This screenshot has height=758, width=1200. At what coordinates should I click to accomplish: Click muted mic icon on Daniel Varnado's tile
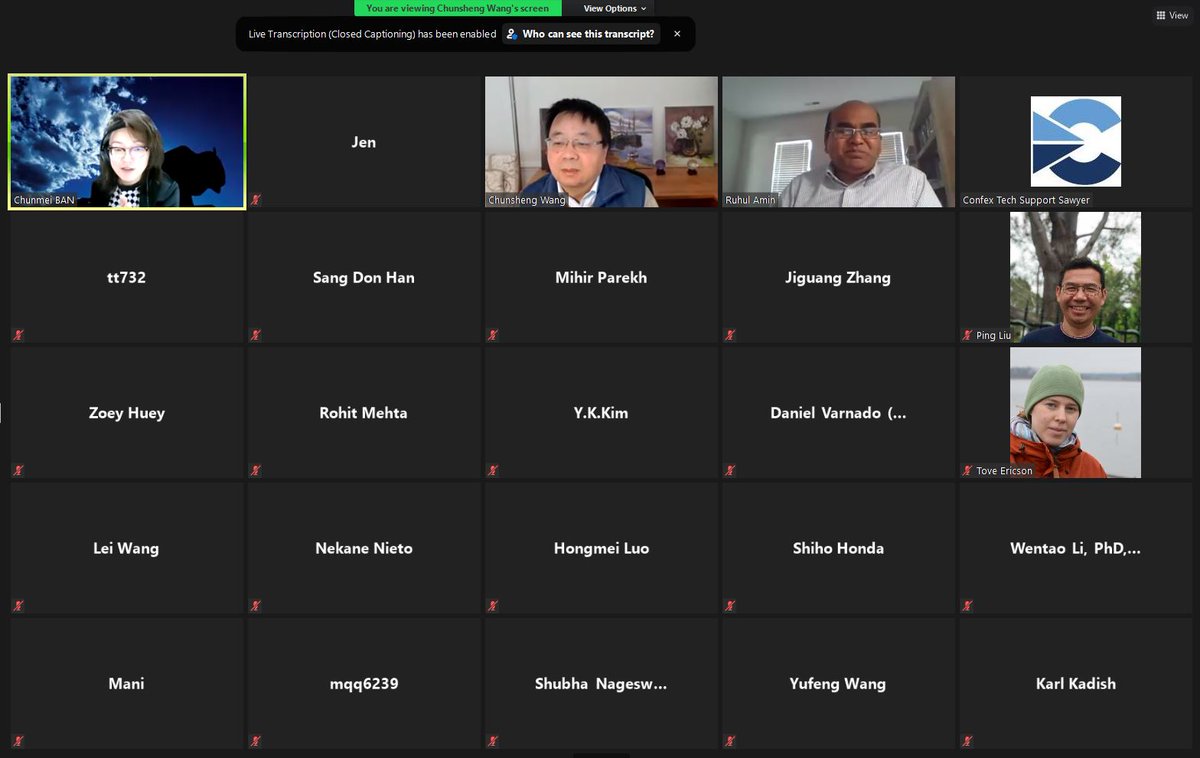[730, 470]
